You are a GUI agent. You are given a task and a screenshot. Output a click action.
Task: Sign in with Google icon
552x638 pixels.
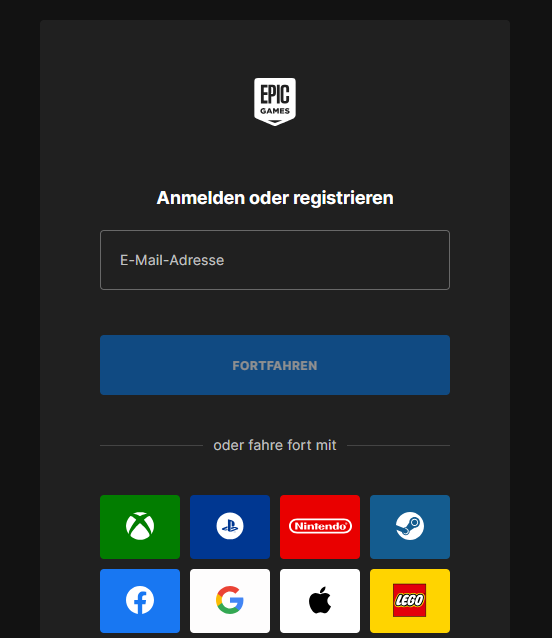click(230, 601)
